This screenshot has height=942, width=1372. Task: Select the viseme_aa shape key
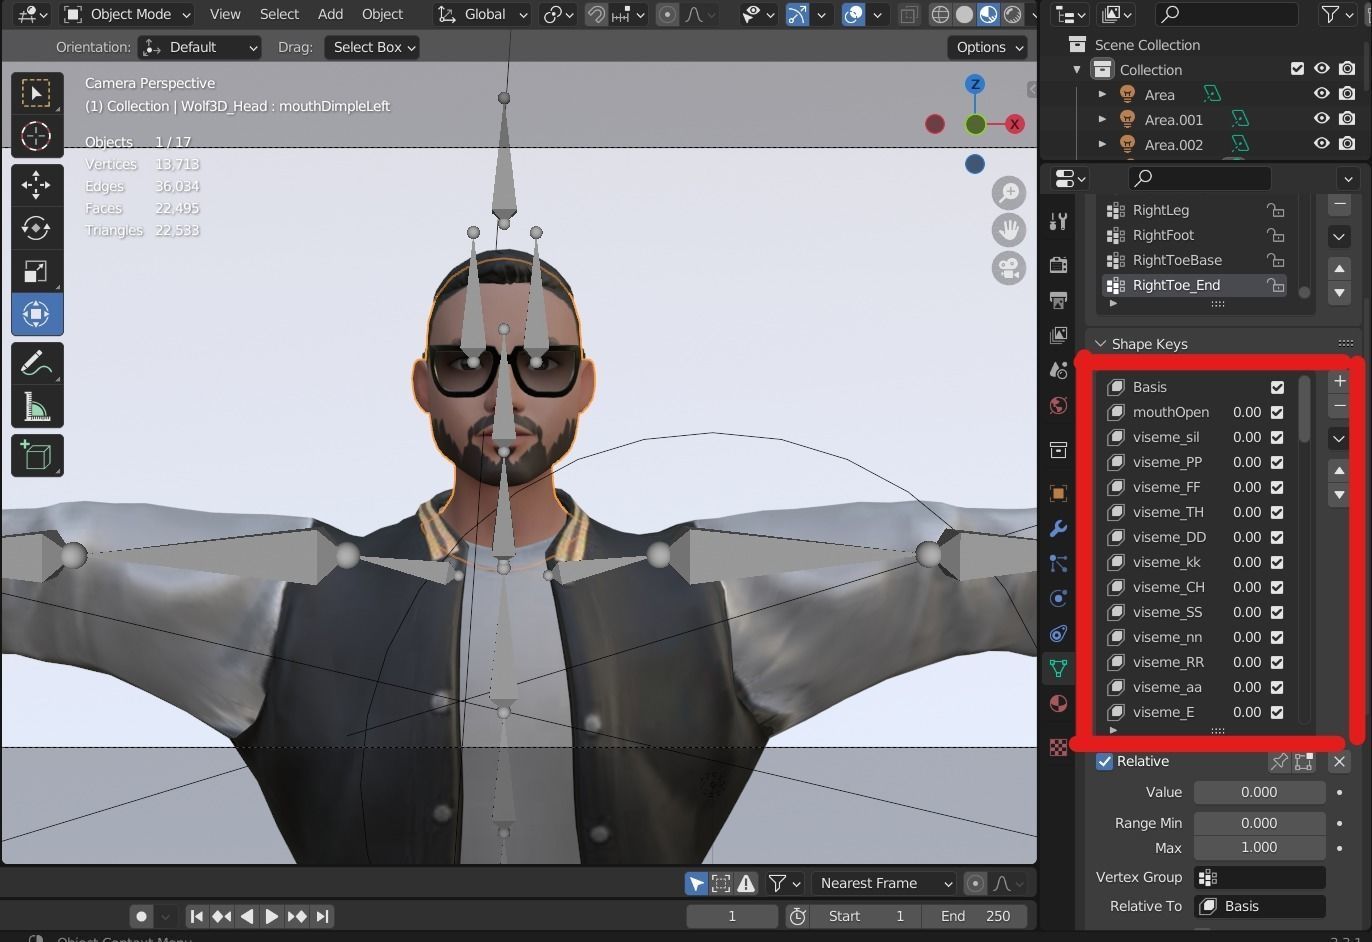pyautogui.click(x=1196, y=687)
